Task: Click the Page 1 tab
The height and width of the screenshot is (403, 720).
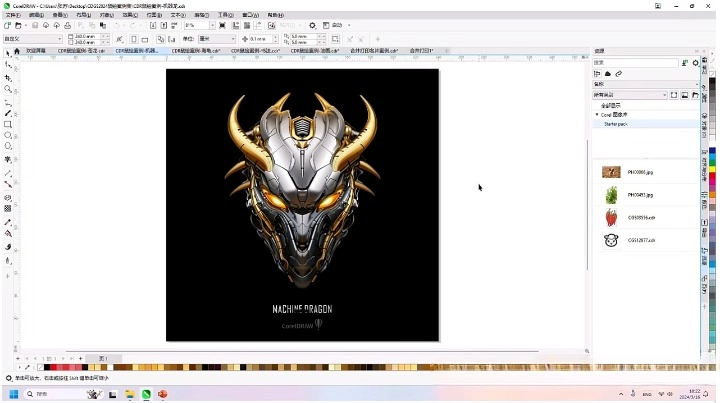Action: pos(102,358)
